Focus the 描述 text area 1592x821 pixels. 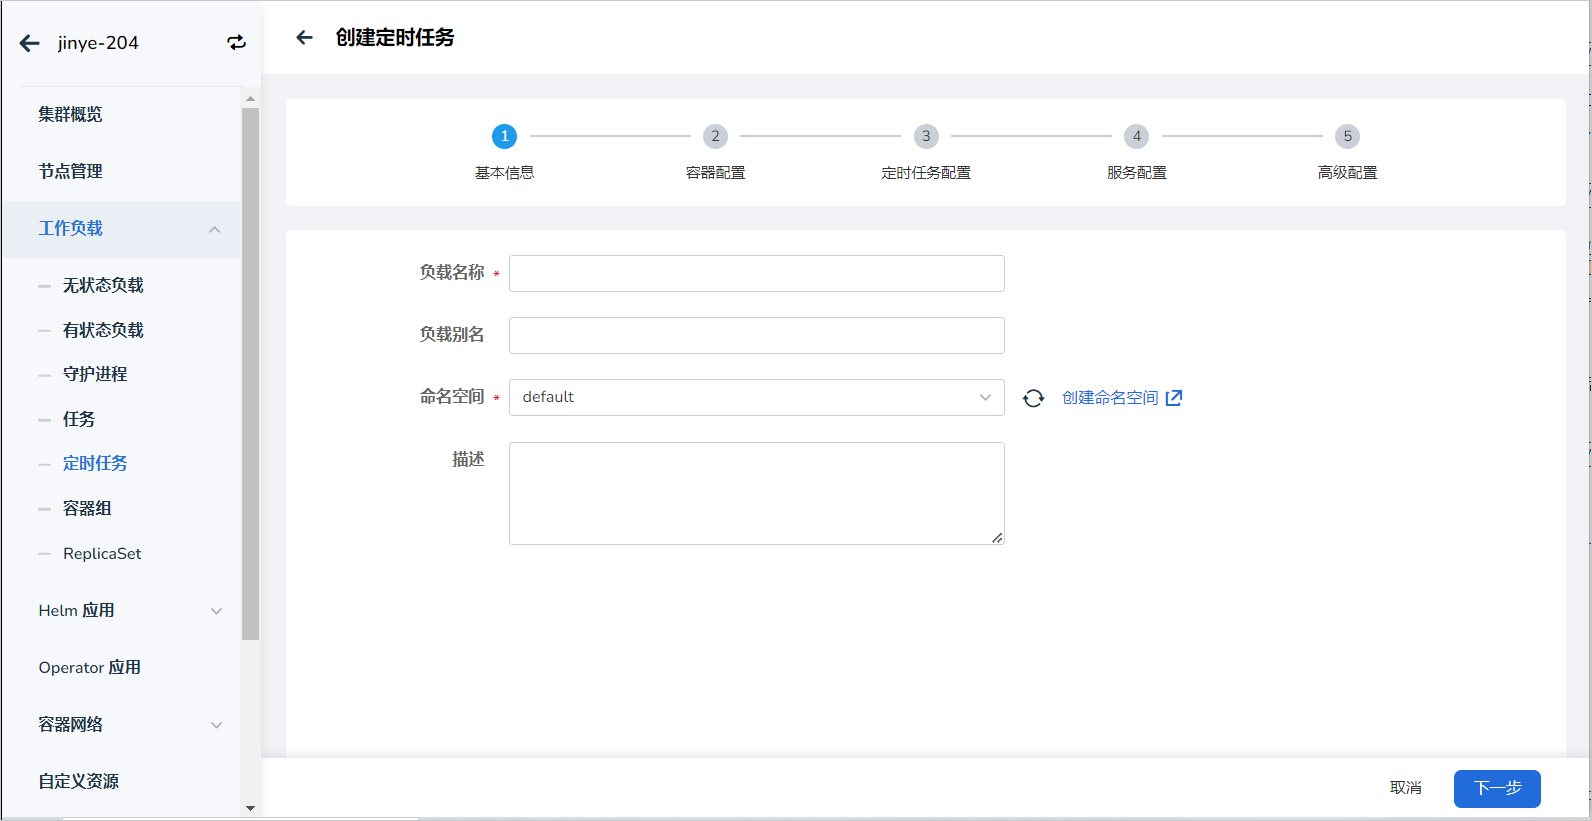click(757, 493)
